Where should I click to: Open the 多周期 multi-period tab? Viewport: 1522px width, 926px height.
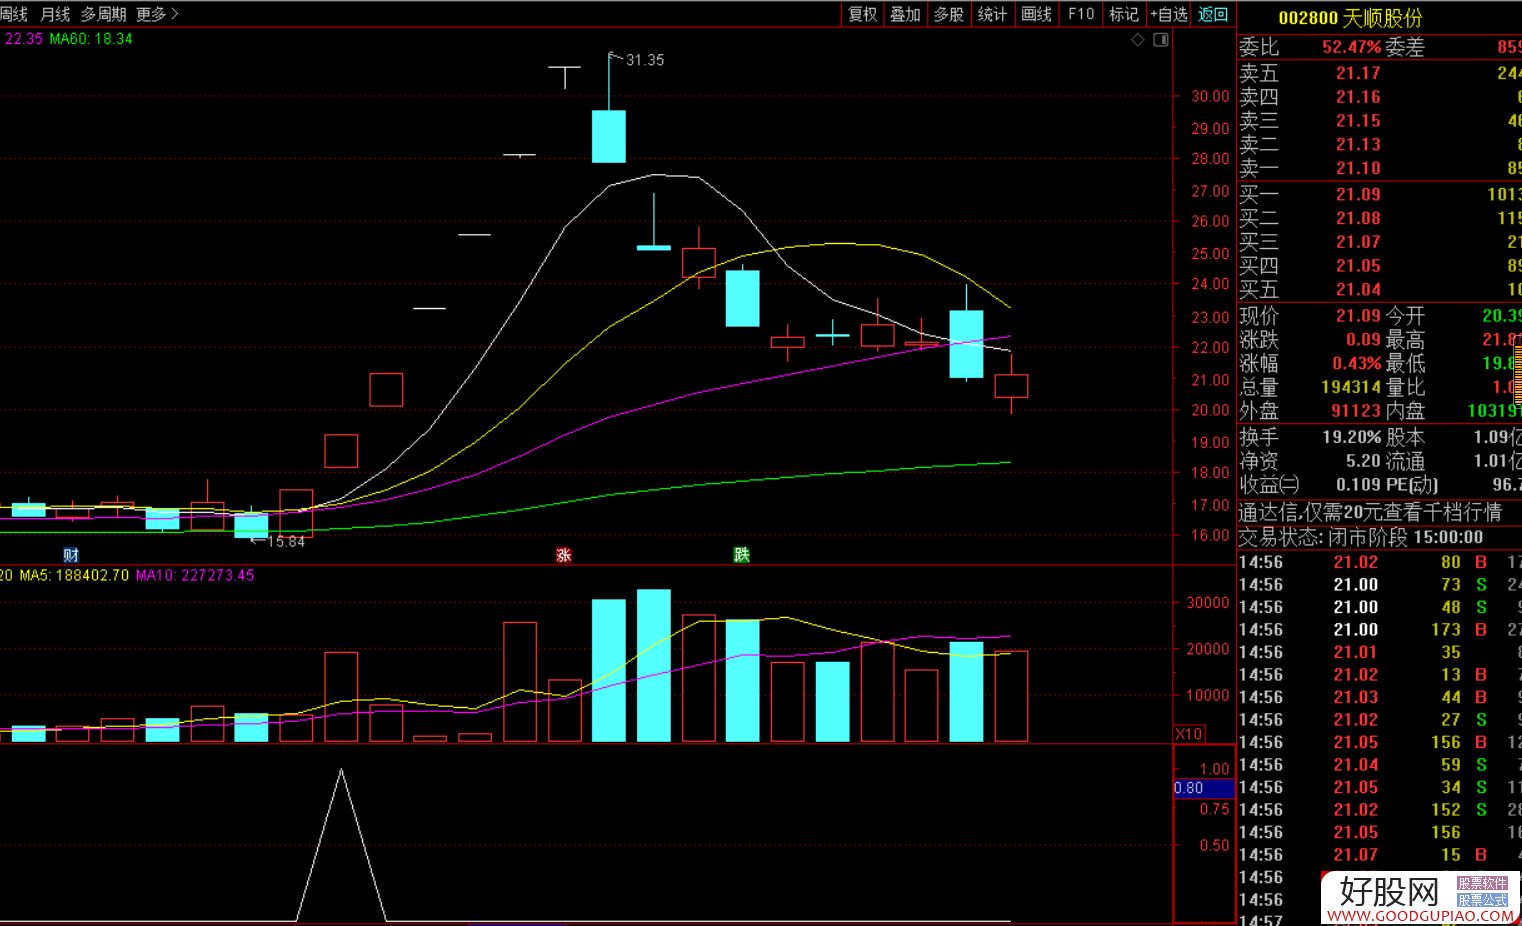pyautogui.click(x=104, y=14)
